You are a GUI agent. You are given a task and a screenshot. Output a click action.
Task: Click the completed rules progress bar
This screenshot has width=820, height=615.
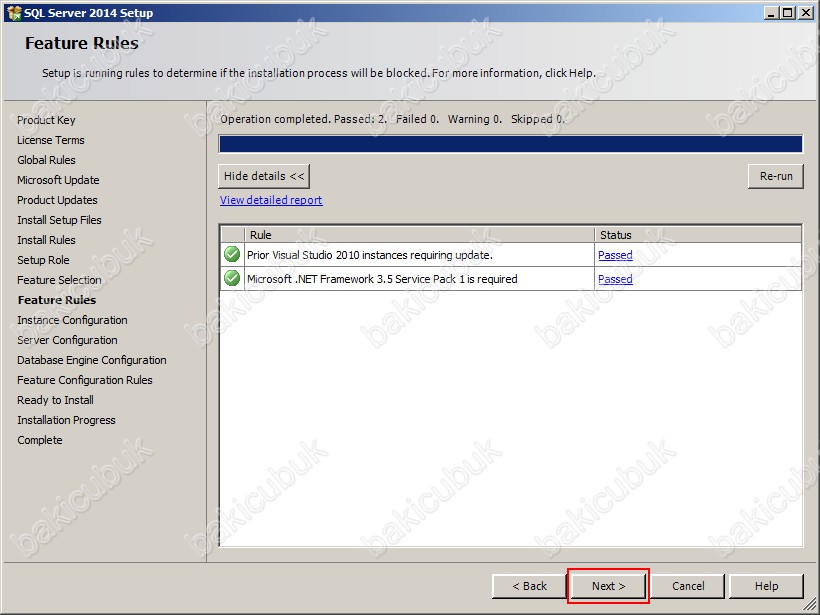point(510,144)
